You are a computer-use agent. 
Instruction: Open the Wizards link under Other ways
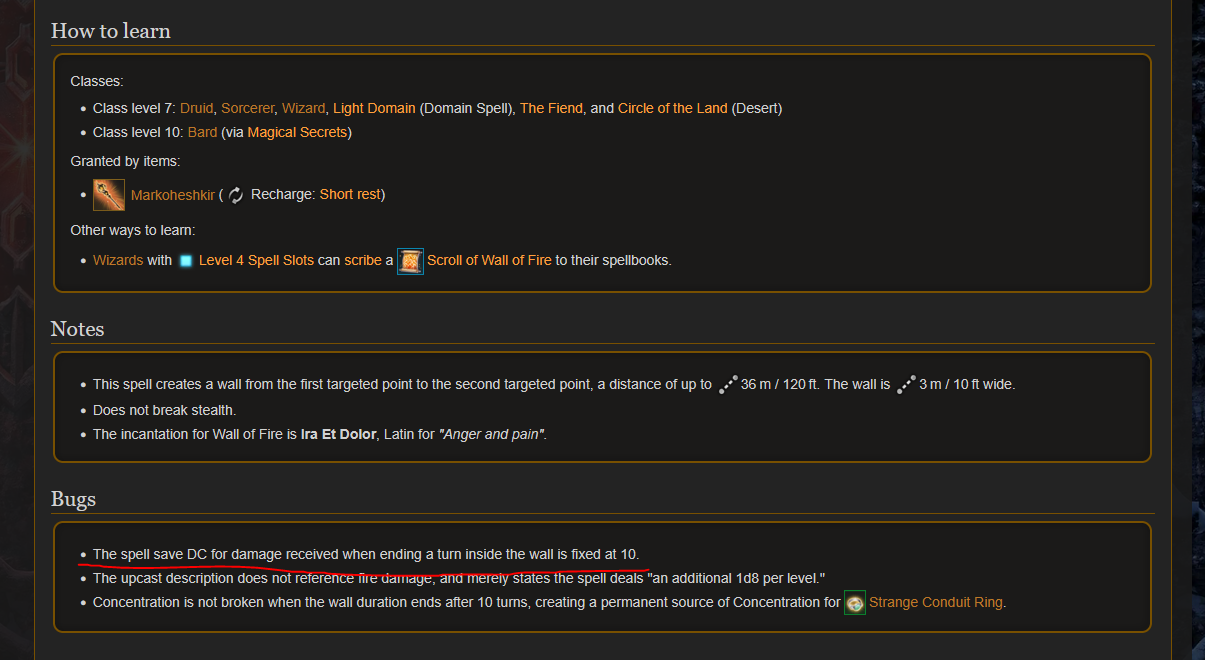[x=118, y=261]
